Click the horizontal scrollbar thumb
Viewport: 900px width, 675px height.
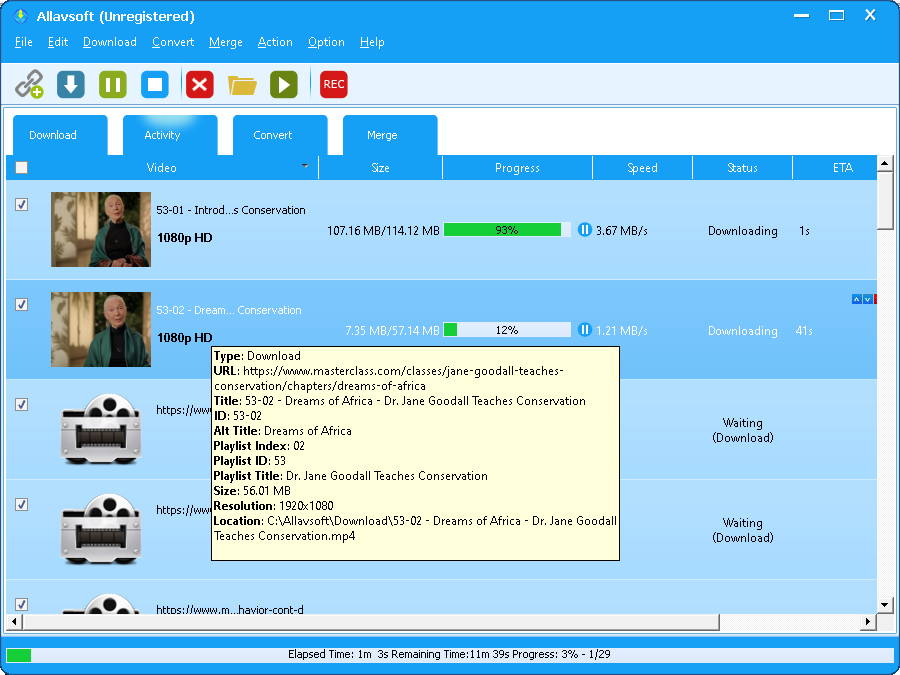tap(371, 621)
